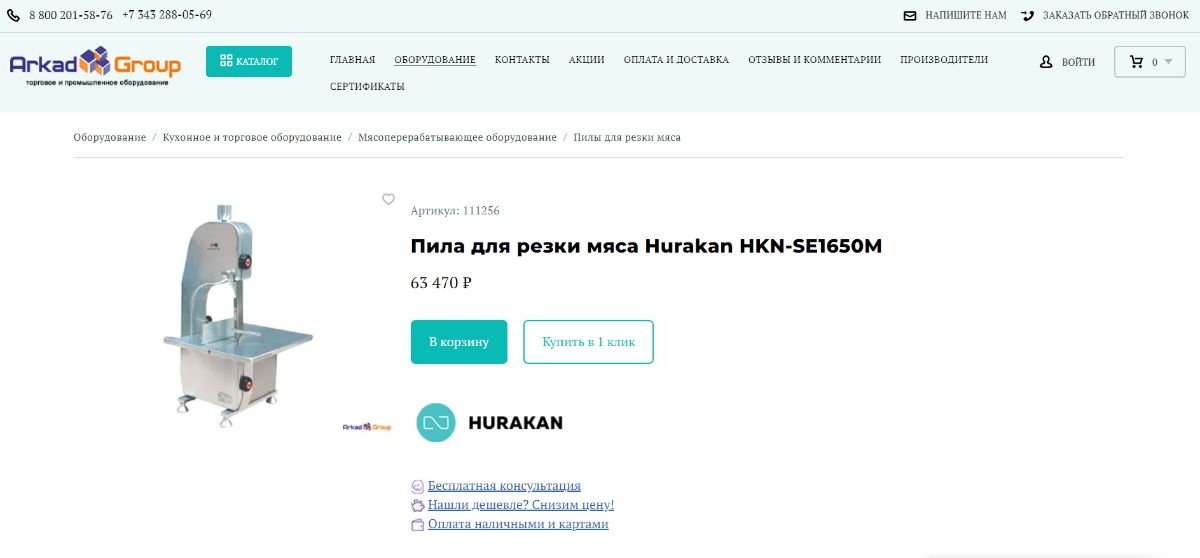The height and width of the screenshot is (558, 1200).
Task: Click the Каталог button
Action: coord(249,61)
